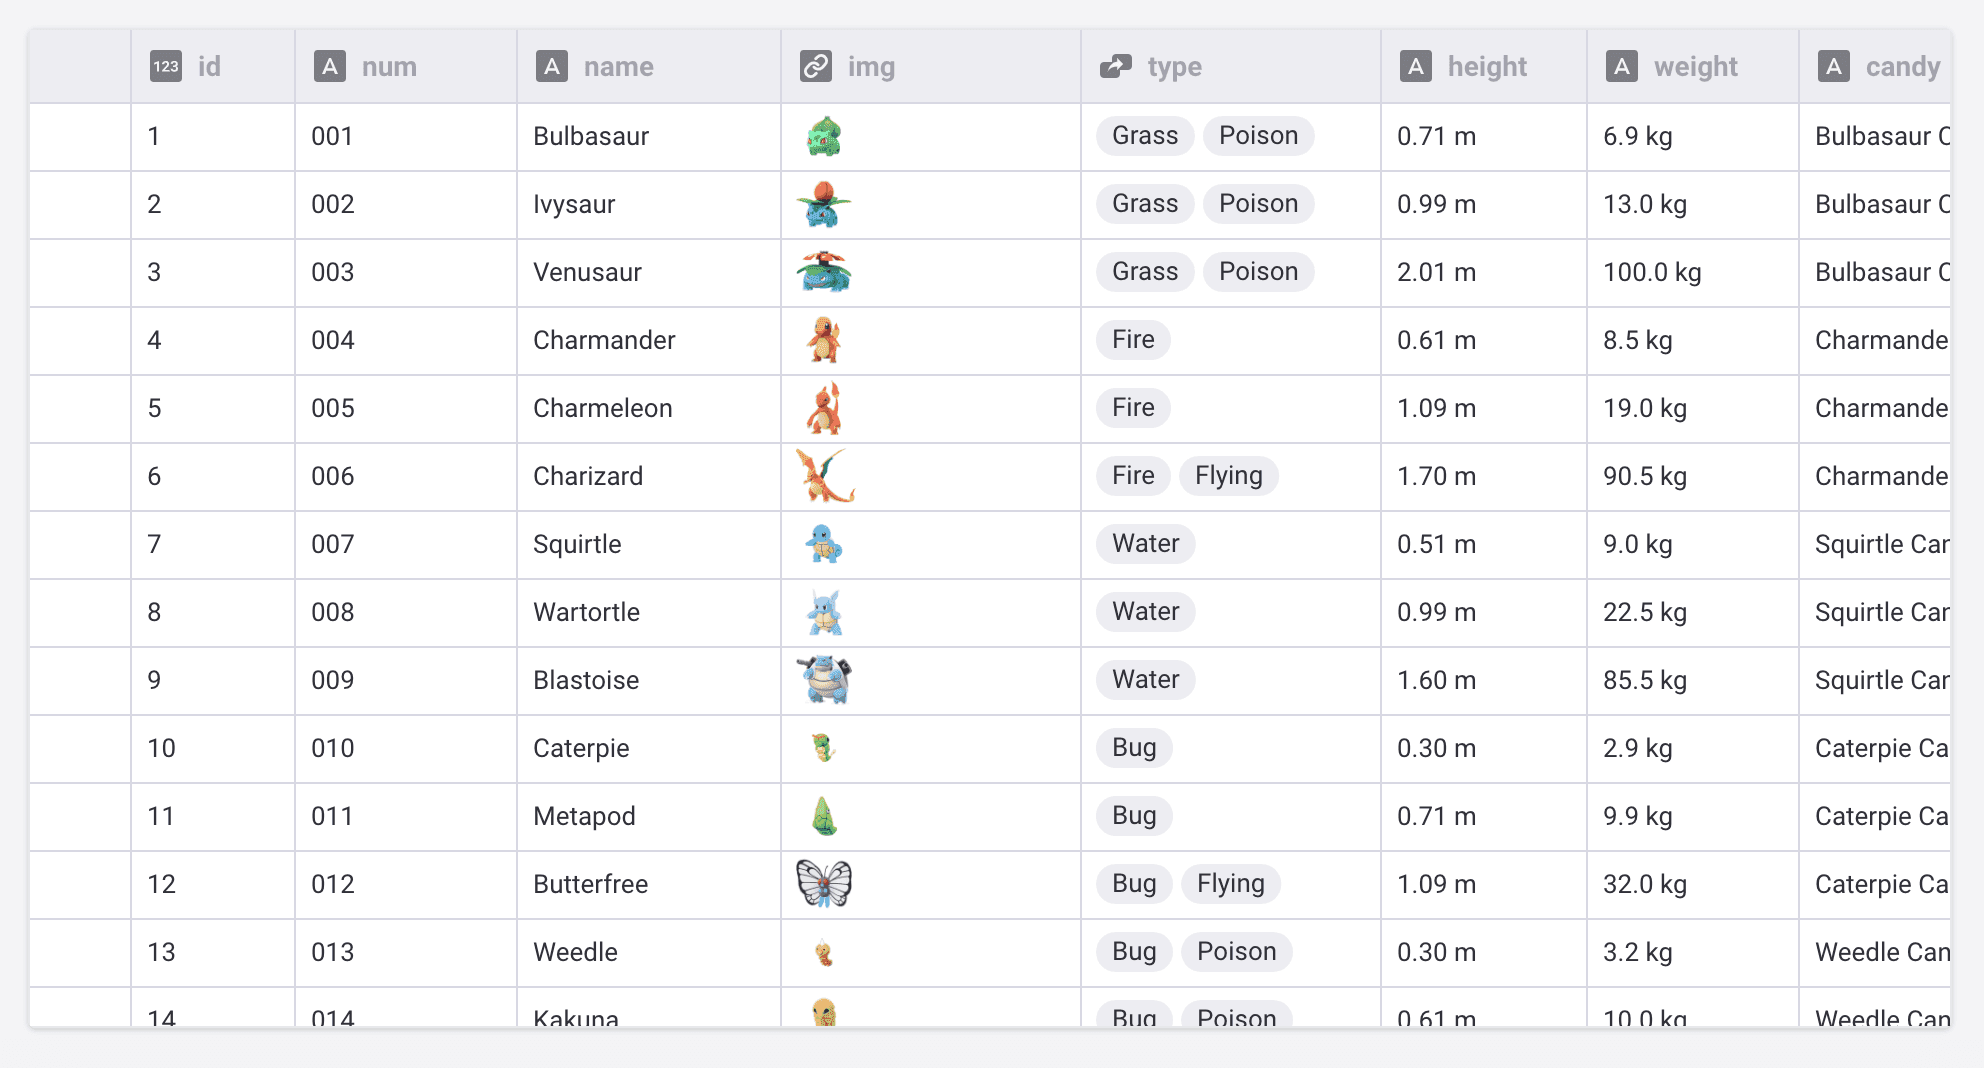Select the Flying tag in Charizard row
Image resolution: width=1984 pixels, height=1068 pixels.
click(x=1229, y=476)
